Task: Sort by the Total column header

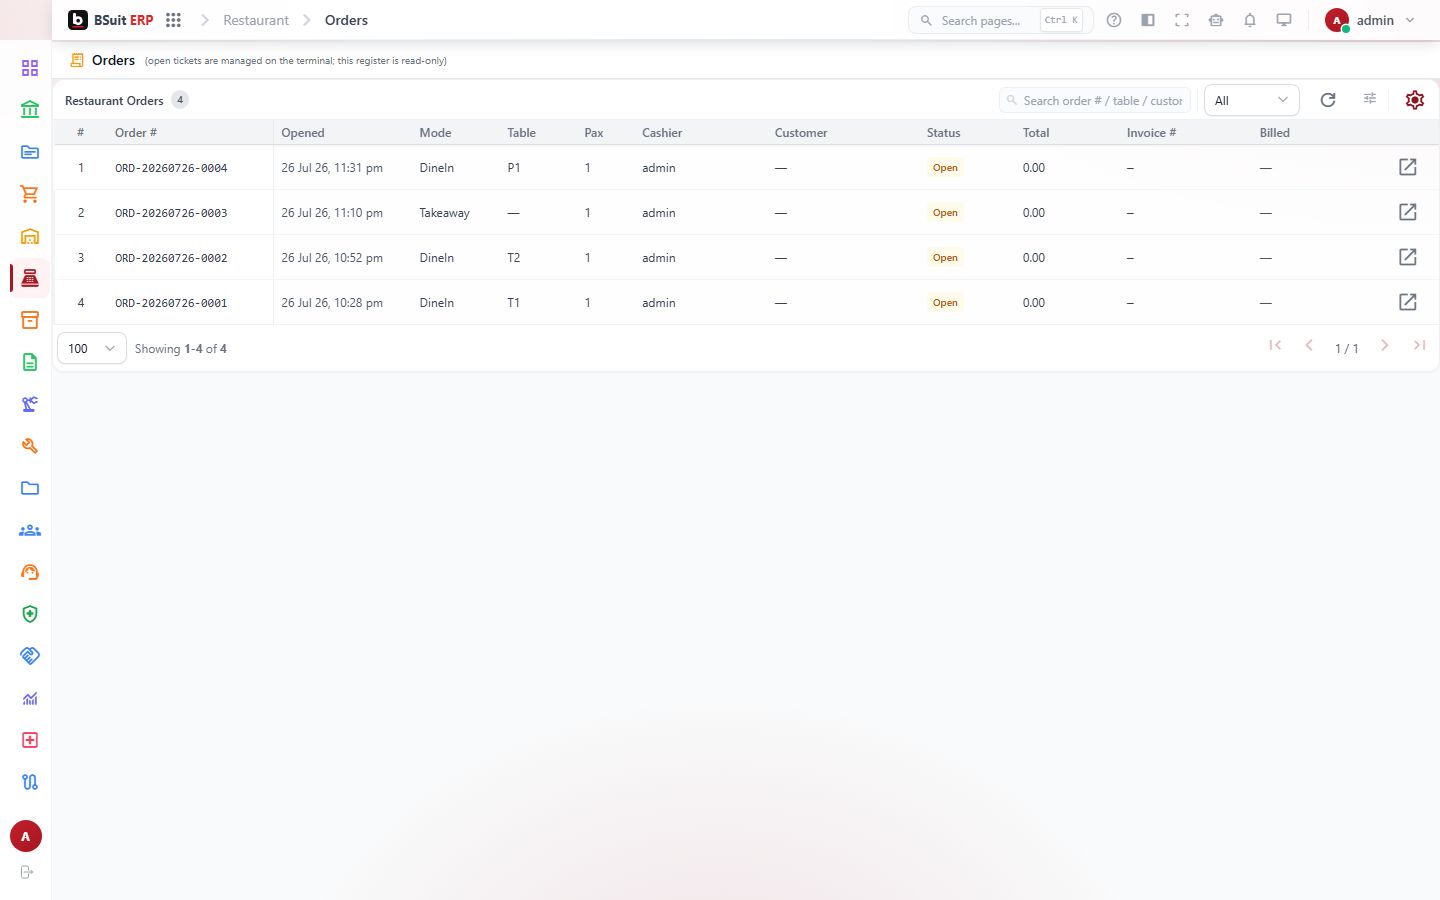Action: 1036,133
